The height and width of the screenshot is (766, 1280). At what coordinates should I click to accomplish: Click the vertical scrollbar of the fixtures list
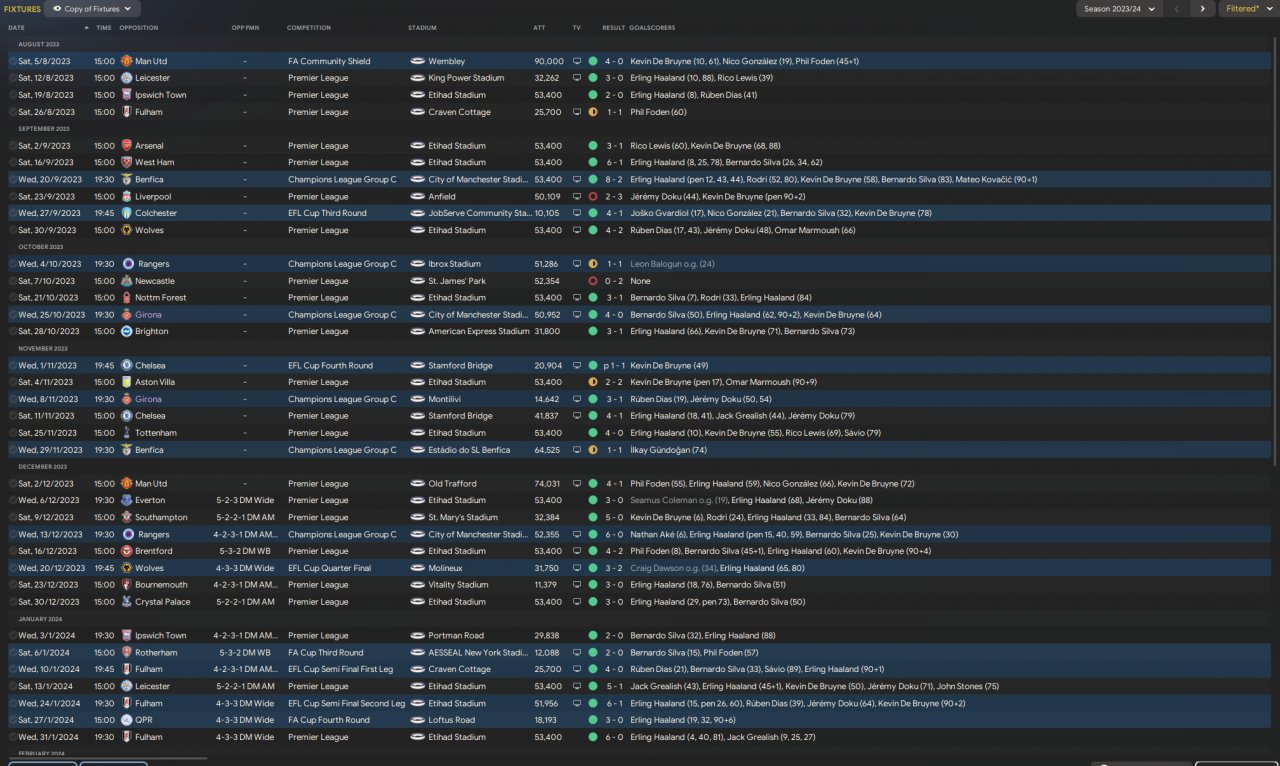(1274, 250)
